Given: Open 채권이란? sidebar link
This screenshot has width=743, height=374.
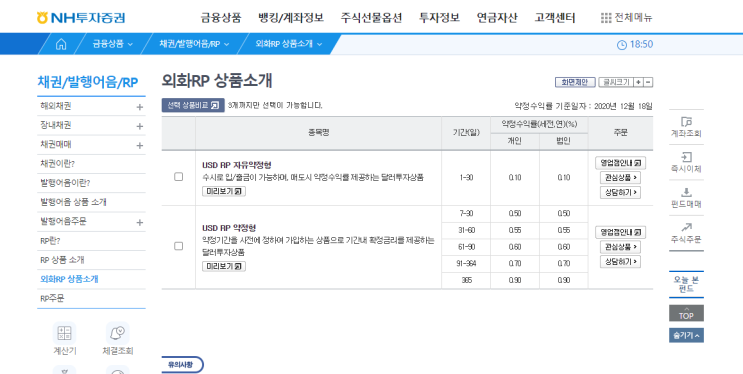Looking at the screenshot, I should click(x=57, y=164).
